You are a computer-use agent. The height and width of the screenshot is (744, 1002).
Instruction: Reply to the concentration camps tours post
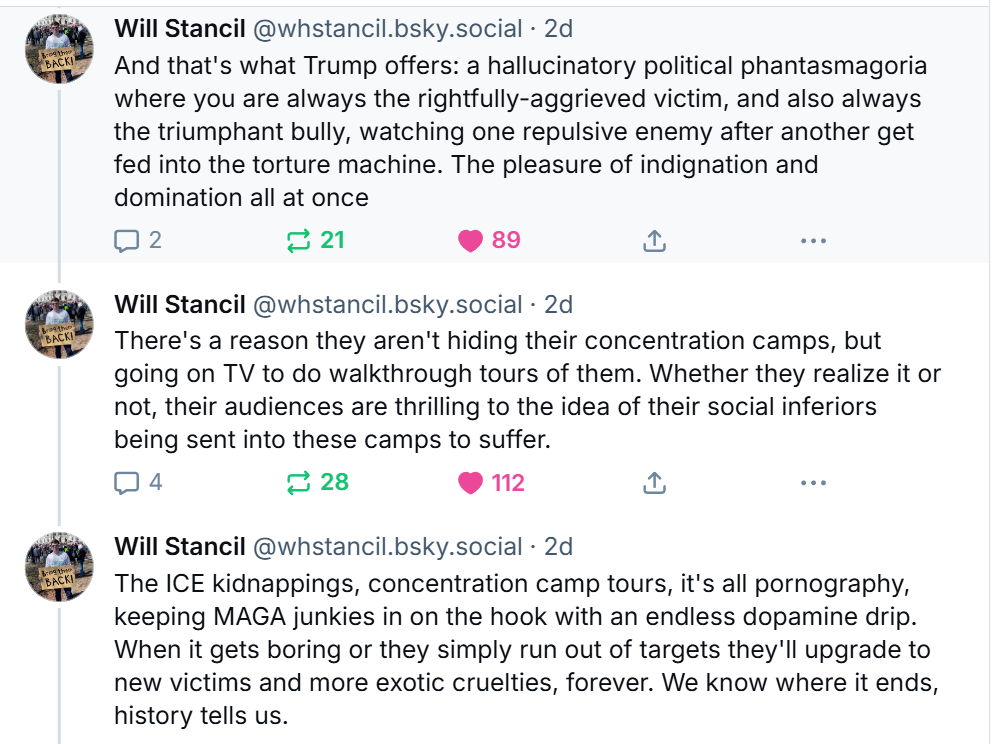[x=137, y=483]
